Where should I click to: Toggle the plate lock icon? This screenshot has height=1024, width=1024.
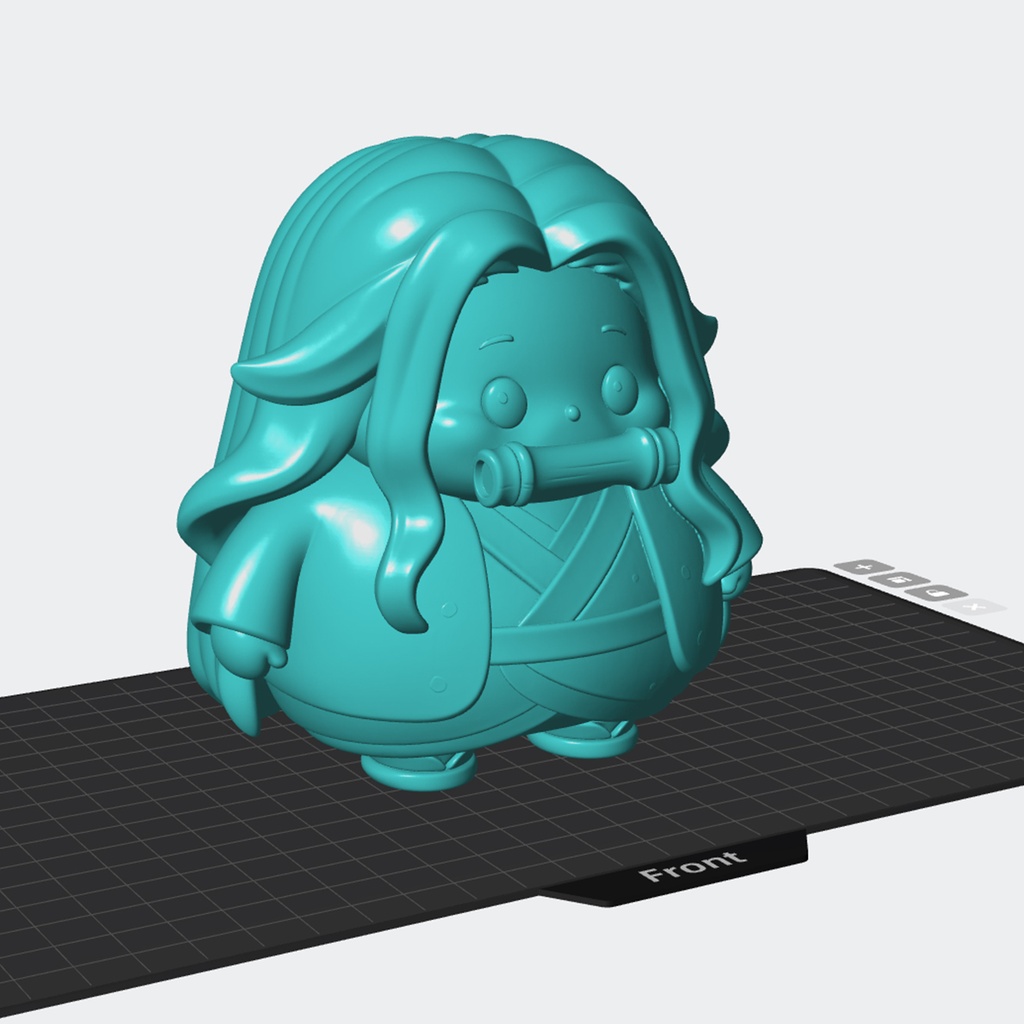938,593
